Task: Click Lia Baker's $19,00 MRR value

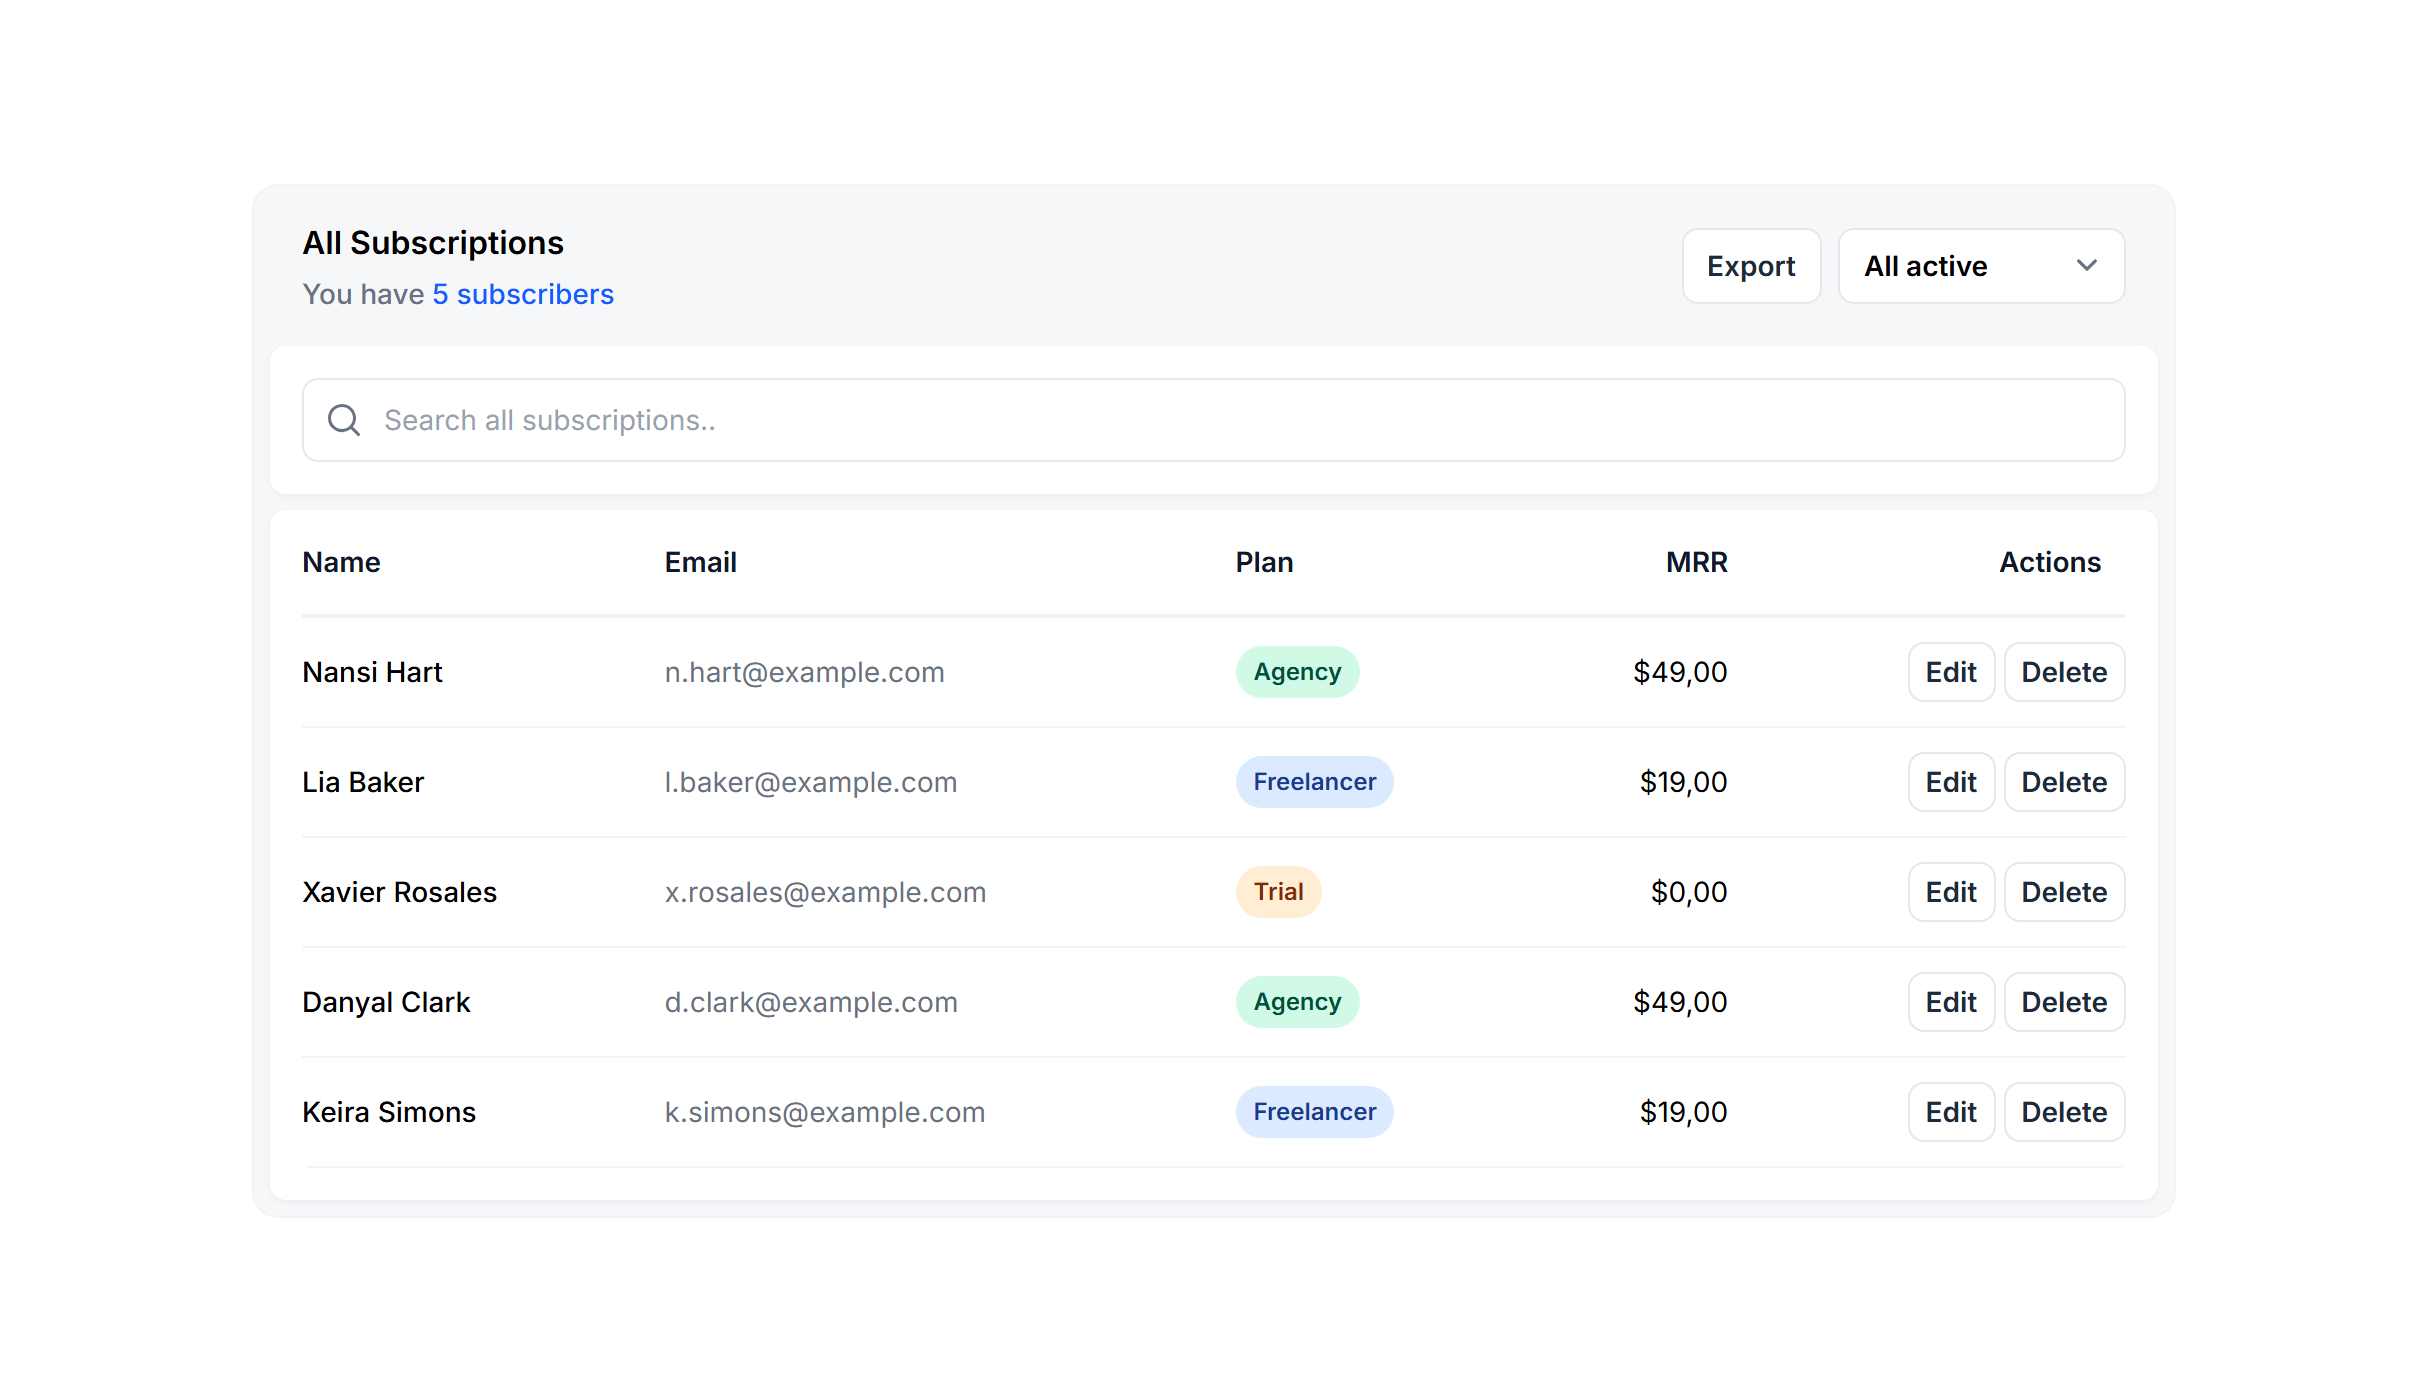Action: (1683, 782)
